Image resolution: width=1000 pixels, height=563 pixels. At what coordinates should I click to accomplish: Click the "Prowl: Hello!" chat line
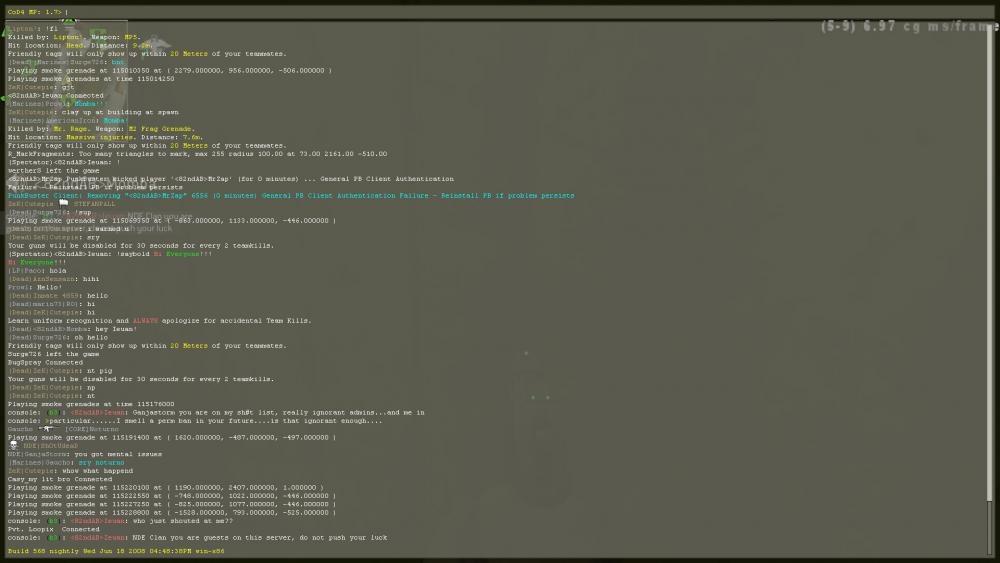[35, 288]
